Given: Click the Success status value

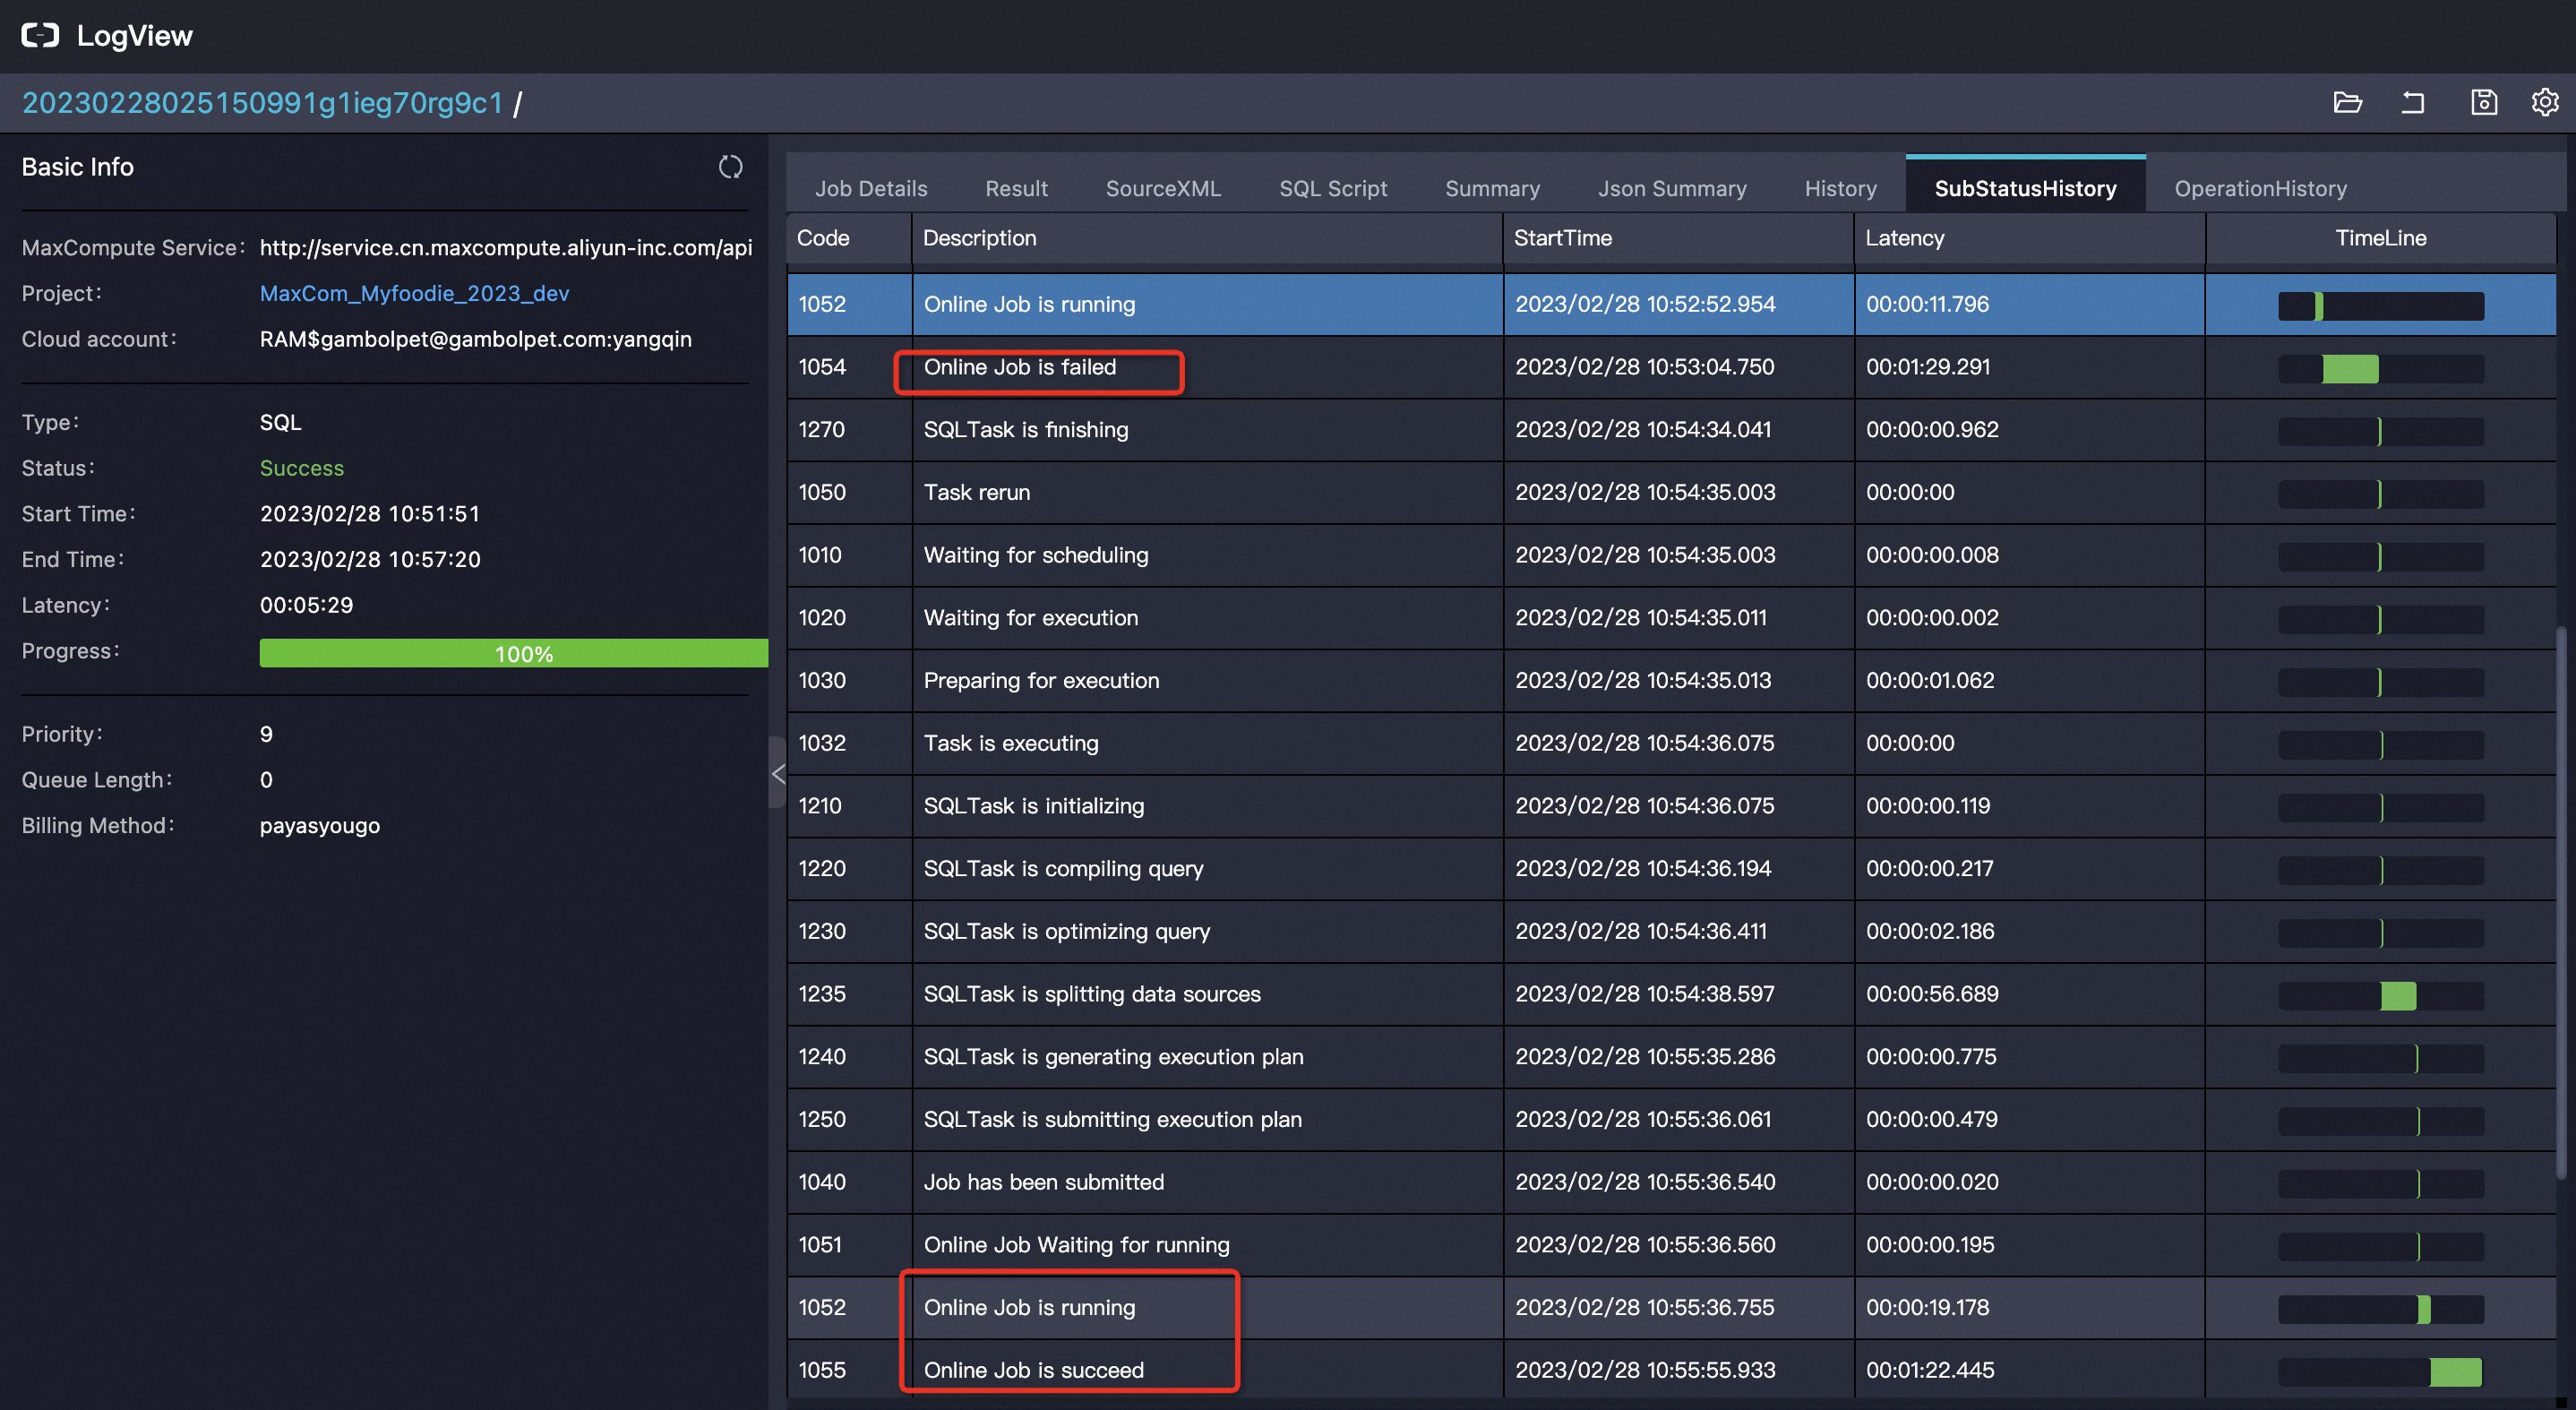Looking at the screenshot, I should coord(301,468).
